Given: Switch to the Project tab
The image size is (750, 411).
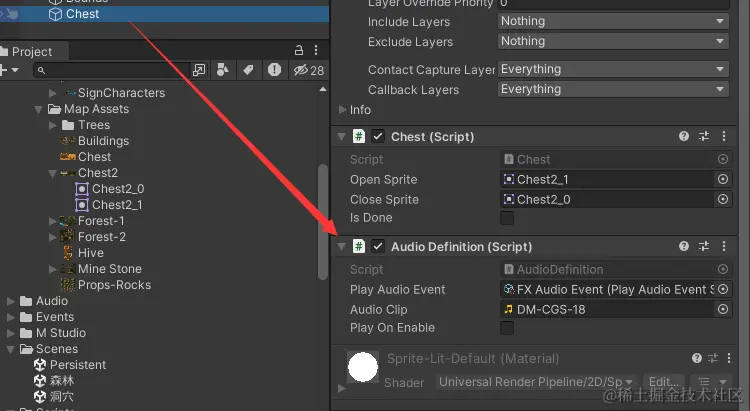Looking at the screenshot, I should (x=33, y=51).
